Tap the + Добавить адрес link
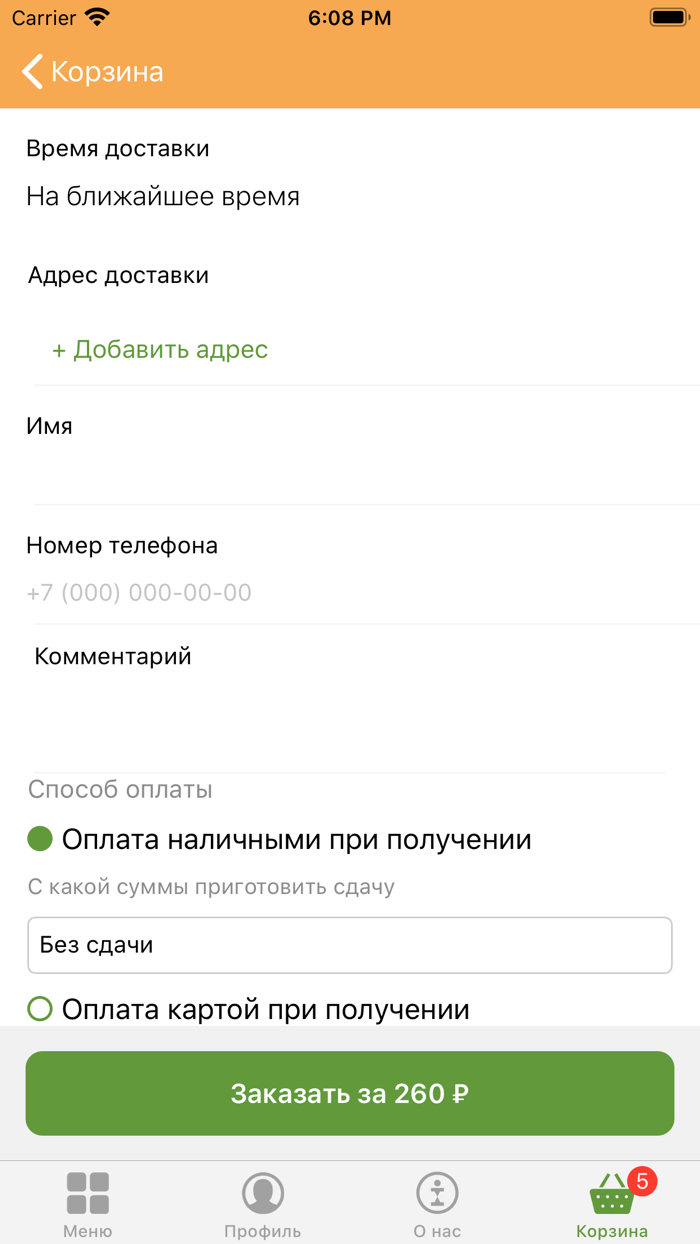 click(160, 350)
